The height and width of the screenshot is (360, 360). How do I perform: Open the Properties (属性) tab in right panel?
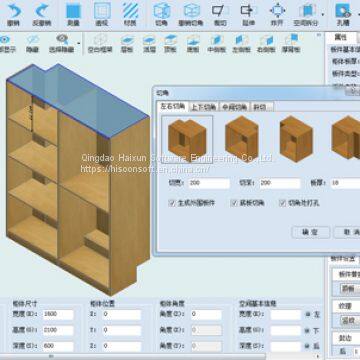(340, 37)
